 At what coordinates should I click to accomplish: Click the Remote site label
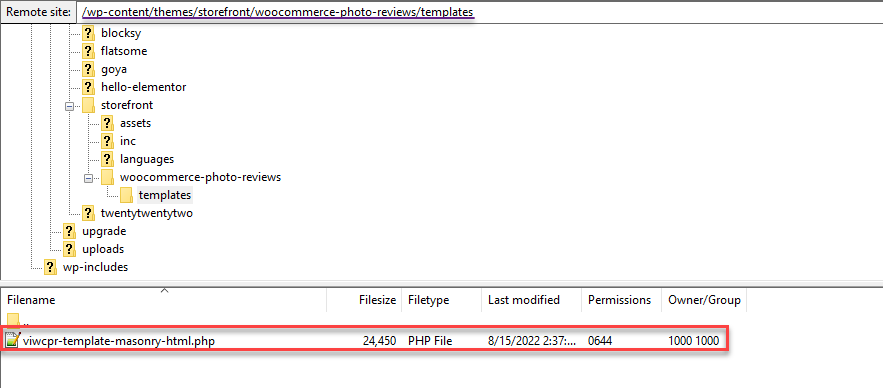(38, 12)
